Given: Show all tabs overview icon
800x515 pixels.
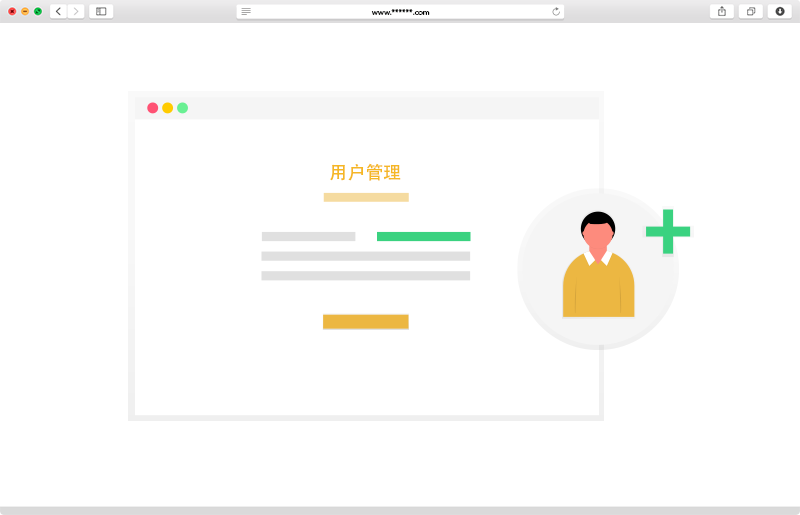Looking at the screenshot, I should click(750, 11).
